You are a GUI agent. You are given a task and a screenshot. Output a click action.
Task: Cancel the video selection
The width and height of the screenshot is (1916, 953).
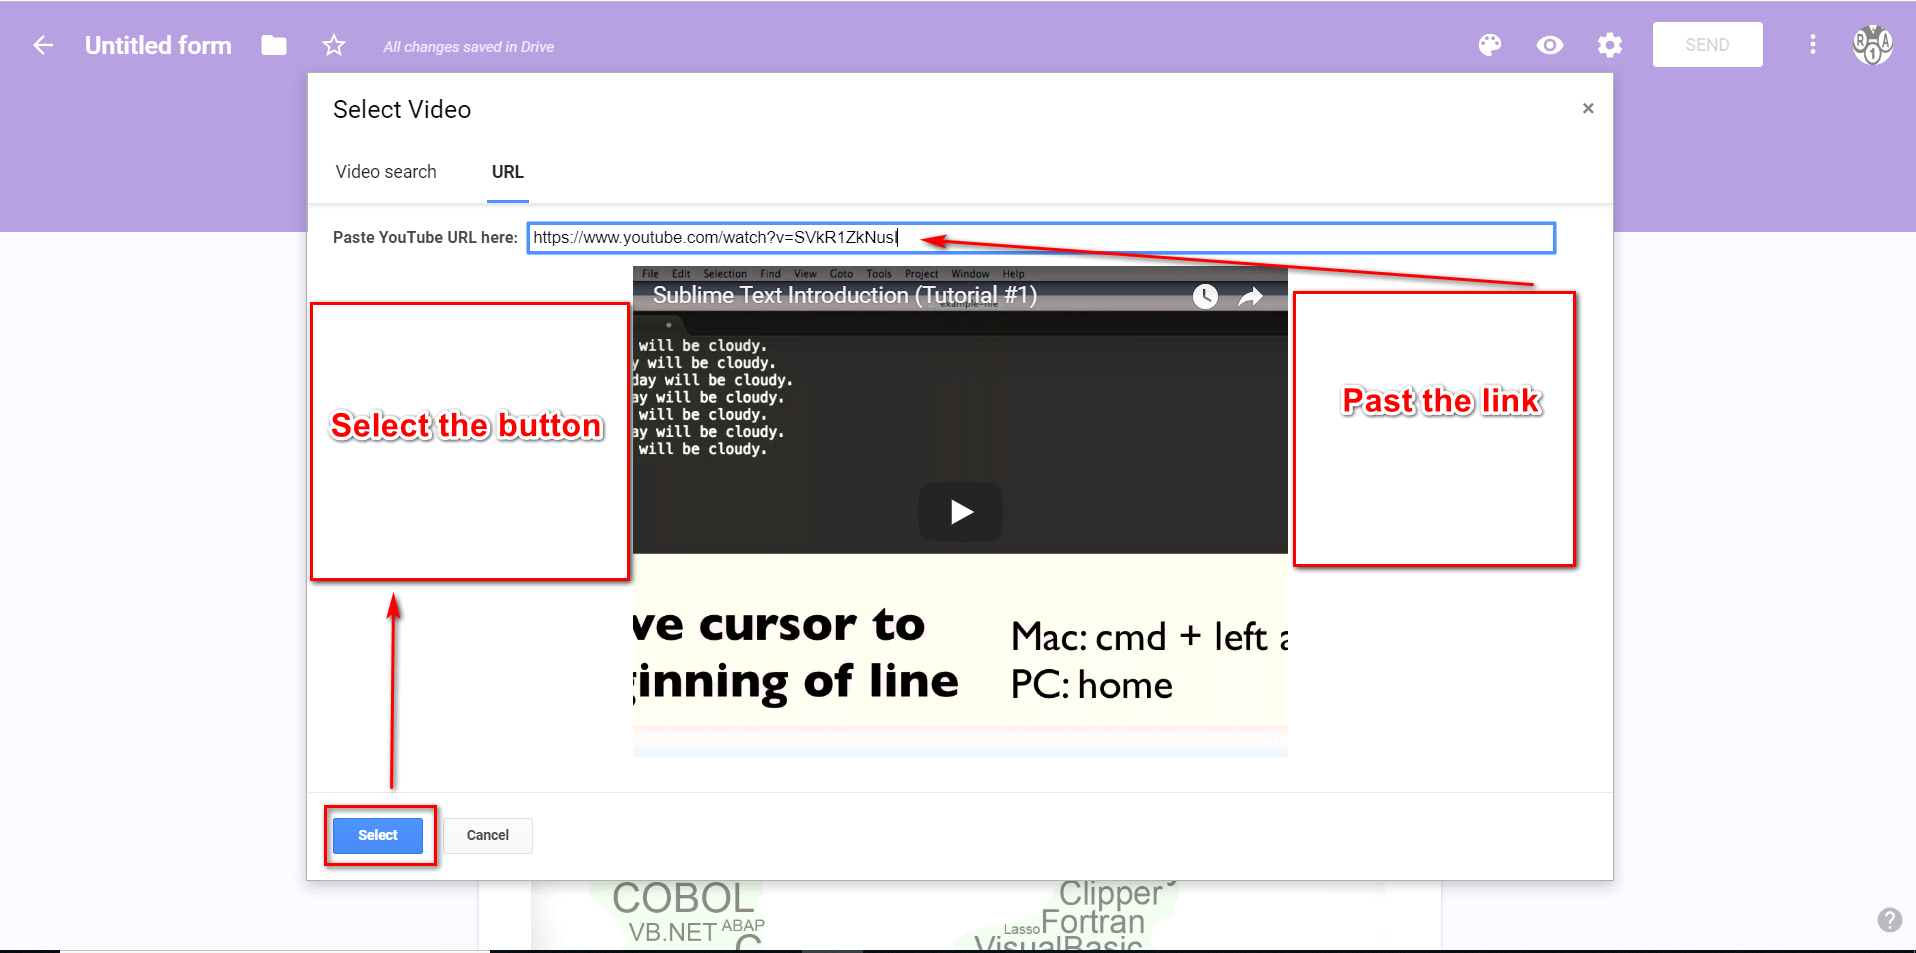pos(488,835)
